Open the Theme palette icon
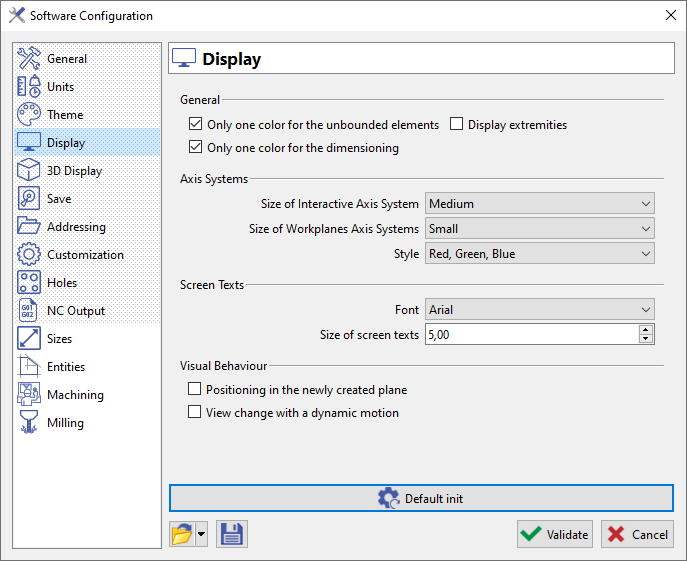 pos(29,115)
